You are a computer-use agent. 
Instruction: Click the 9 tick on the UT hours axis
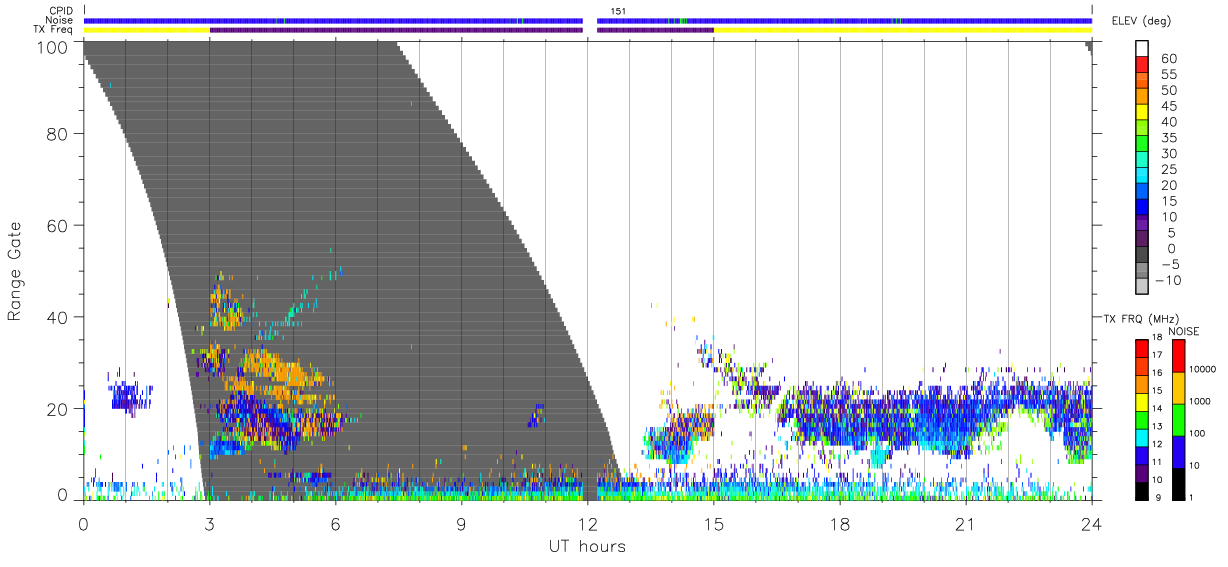461,522
